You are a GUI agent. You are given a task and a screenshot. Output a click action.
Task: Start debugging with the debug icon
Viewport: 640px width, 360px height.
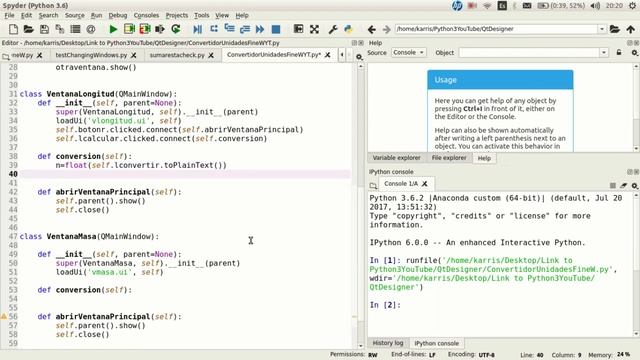click(x=198, y=29)
